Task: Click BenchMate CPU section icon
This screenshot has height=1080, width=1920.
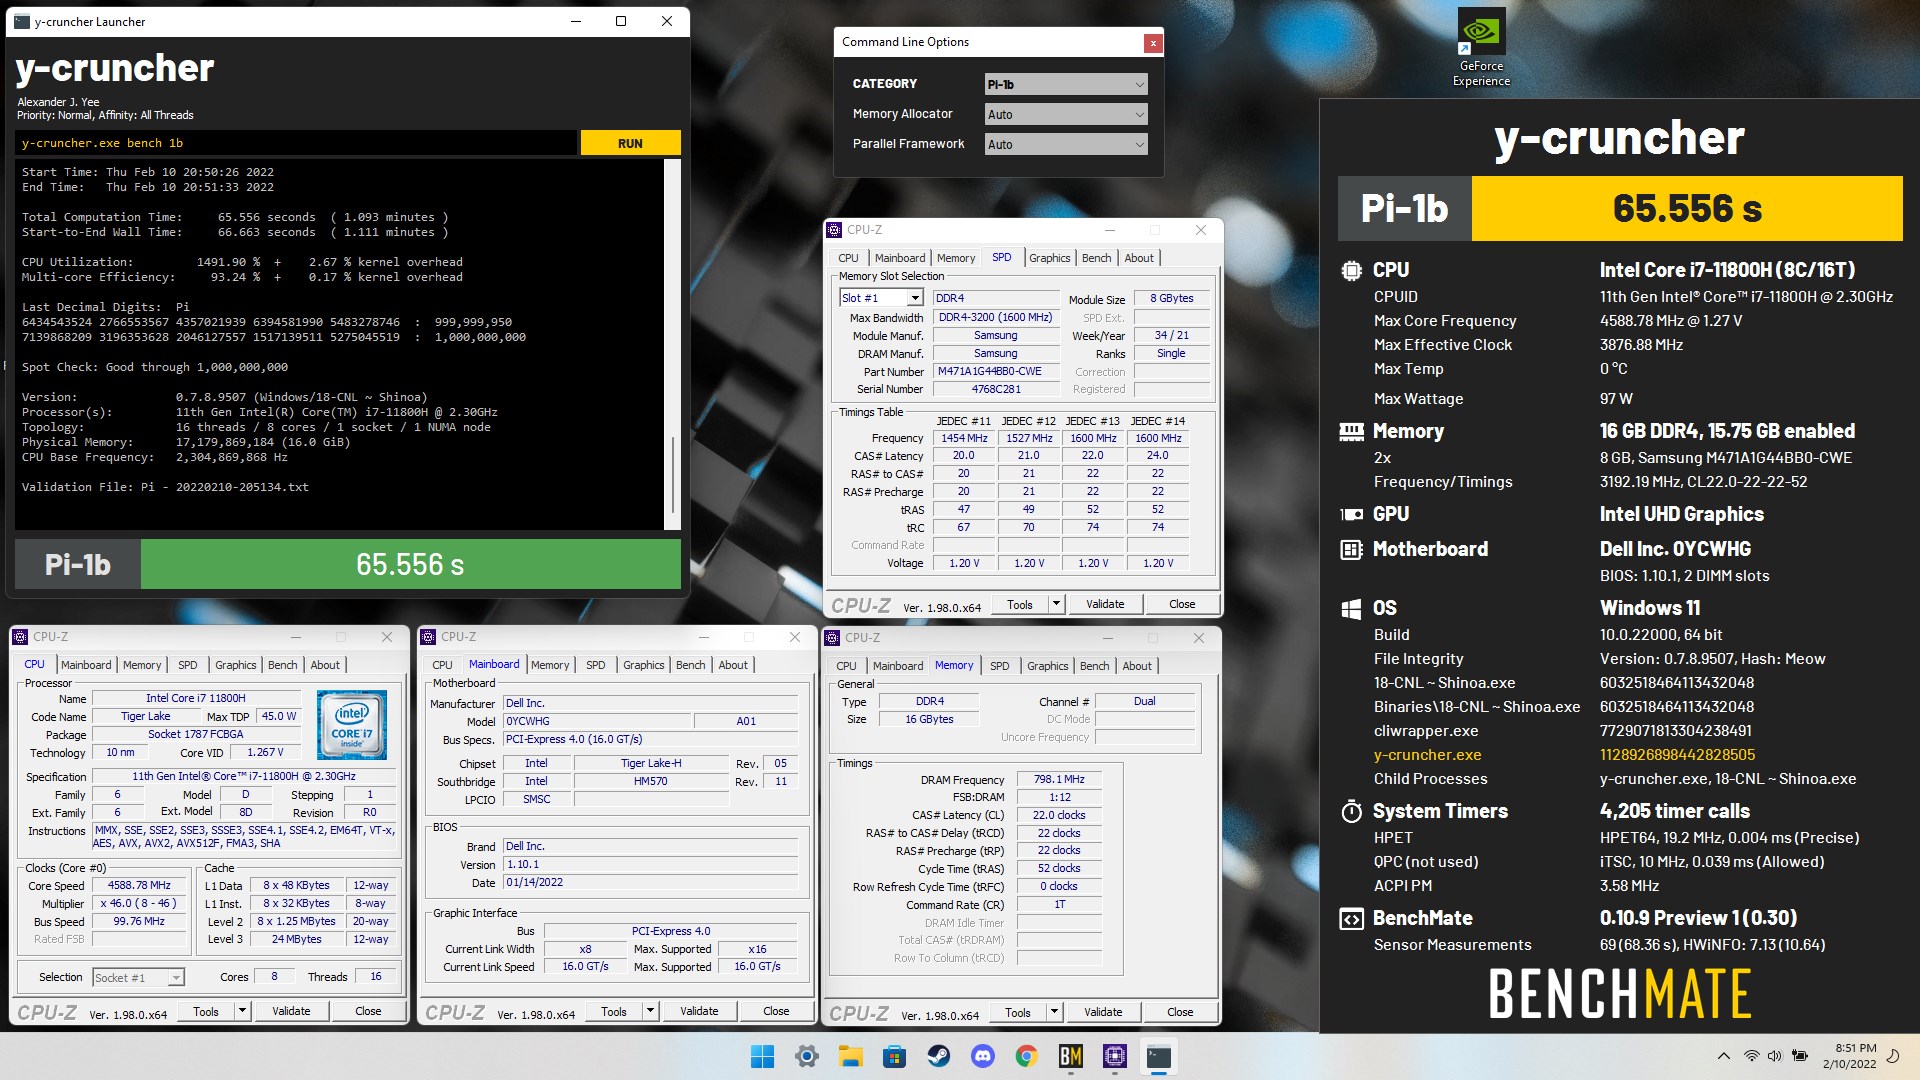Action: [x=1351, y=270]
